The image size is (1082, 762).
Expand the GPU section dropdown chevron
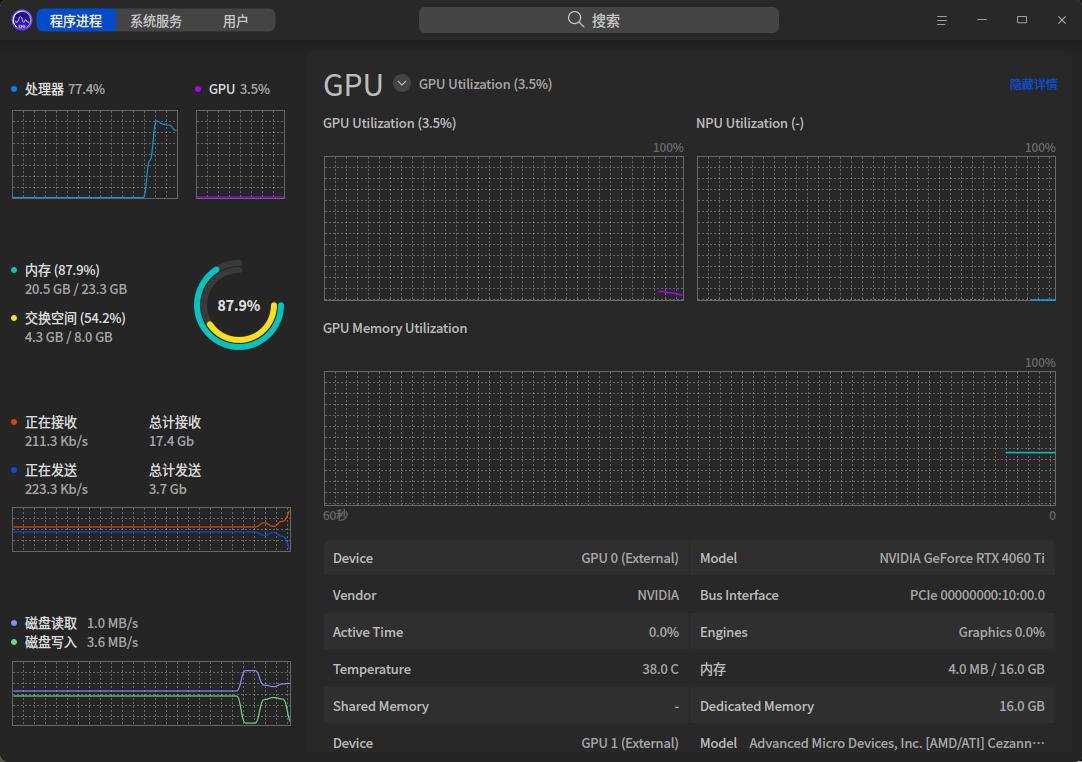tap(402, 84)
